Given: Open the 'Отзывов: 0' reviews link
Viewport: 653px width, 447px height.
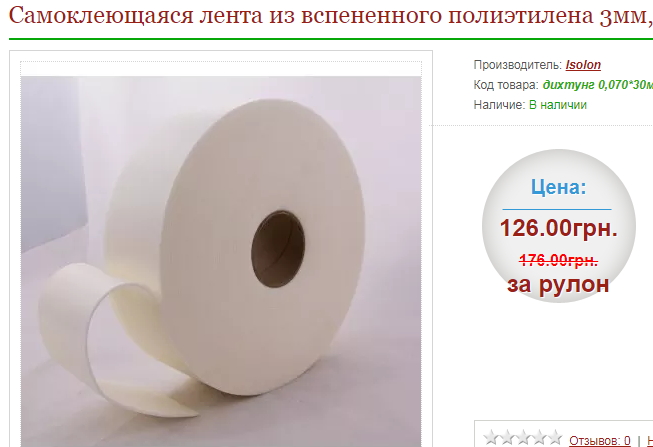Looking at the screenshot, I should click(600, 440).
